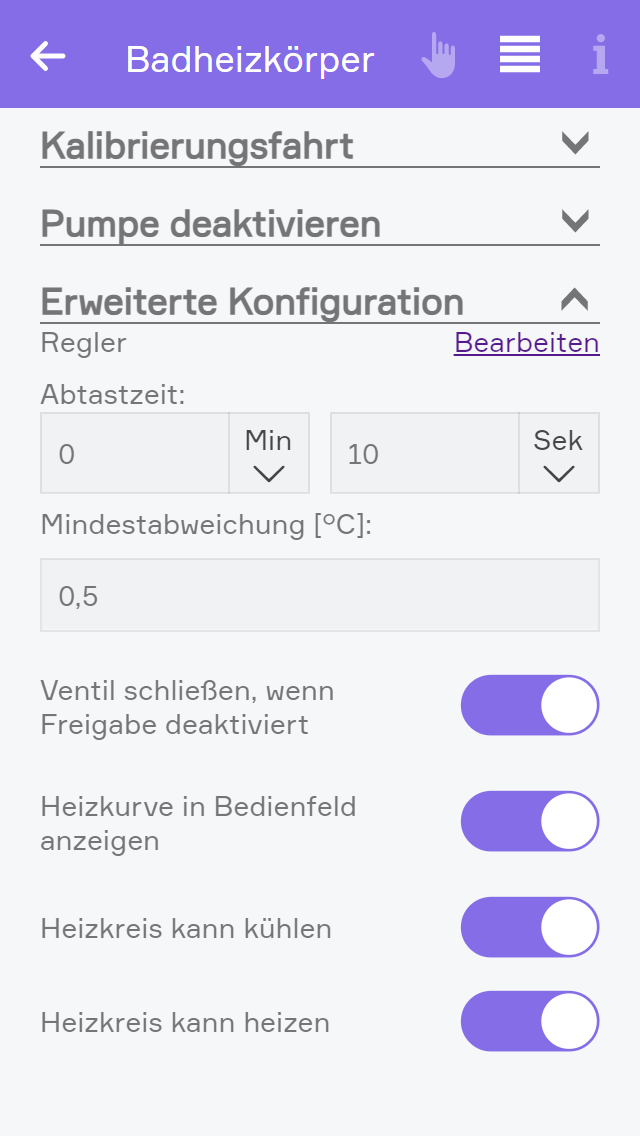Viewport: 640px width, 1136px height.
Task: Disable Heizkurve in Bedienfeld anzeigen
Action: (529, 821)
